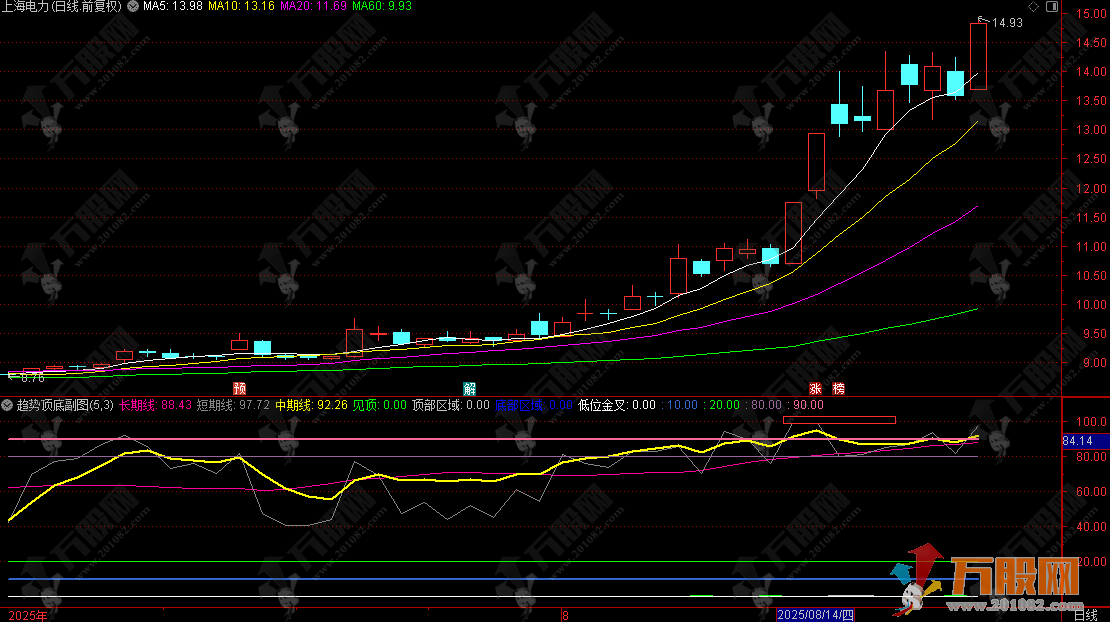The image size is (1110, 622).
Task: Click the 15.00 price axis label
Action: [x=1091, y=13]
